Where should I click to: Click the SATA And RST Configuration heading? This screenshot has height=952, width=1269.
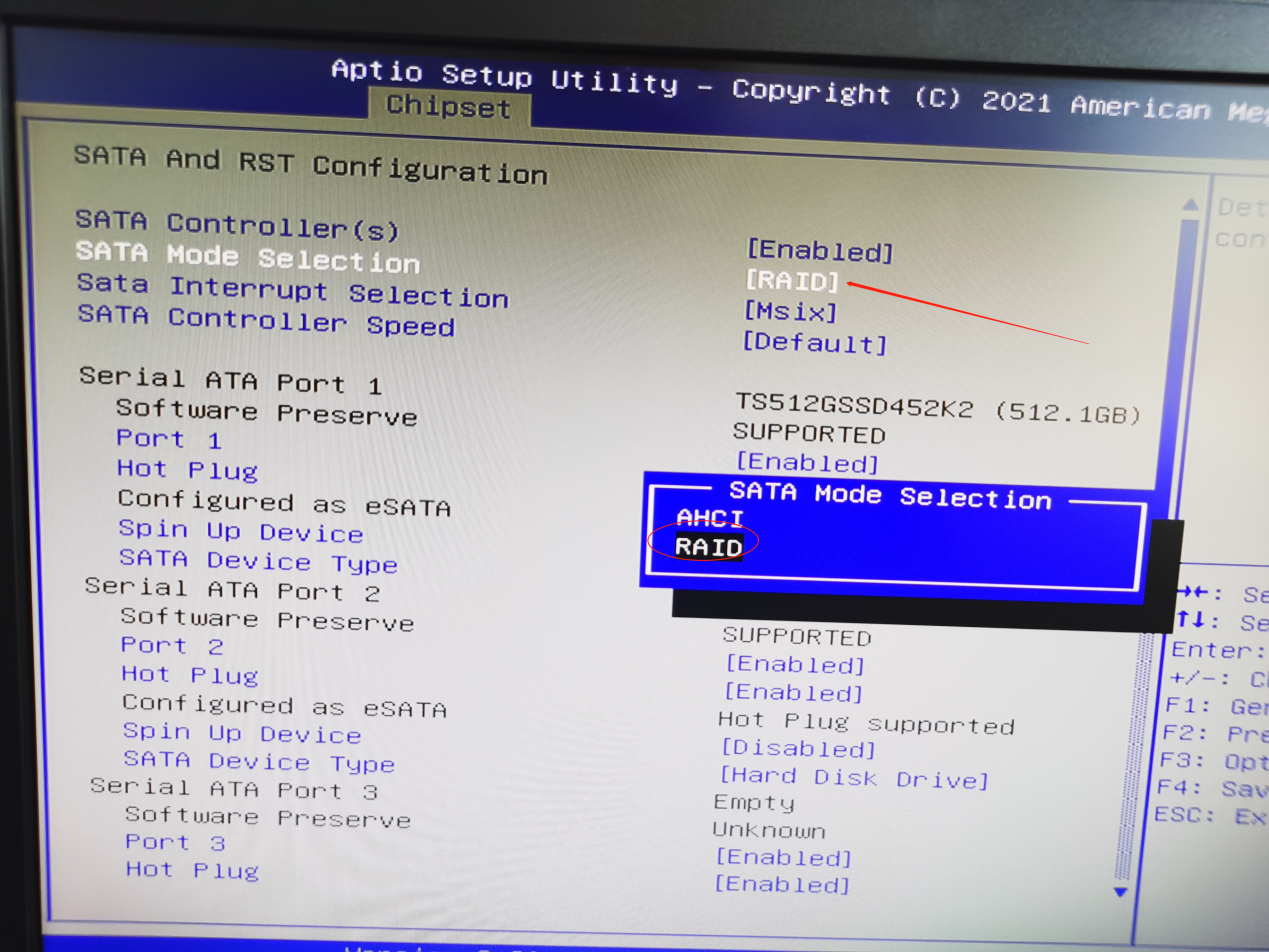pos(310,164)
